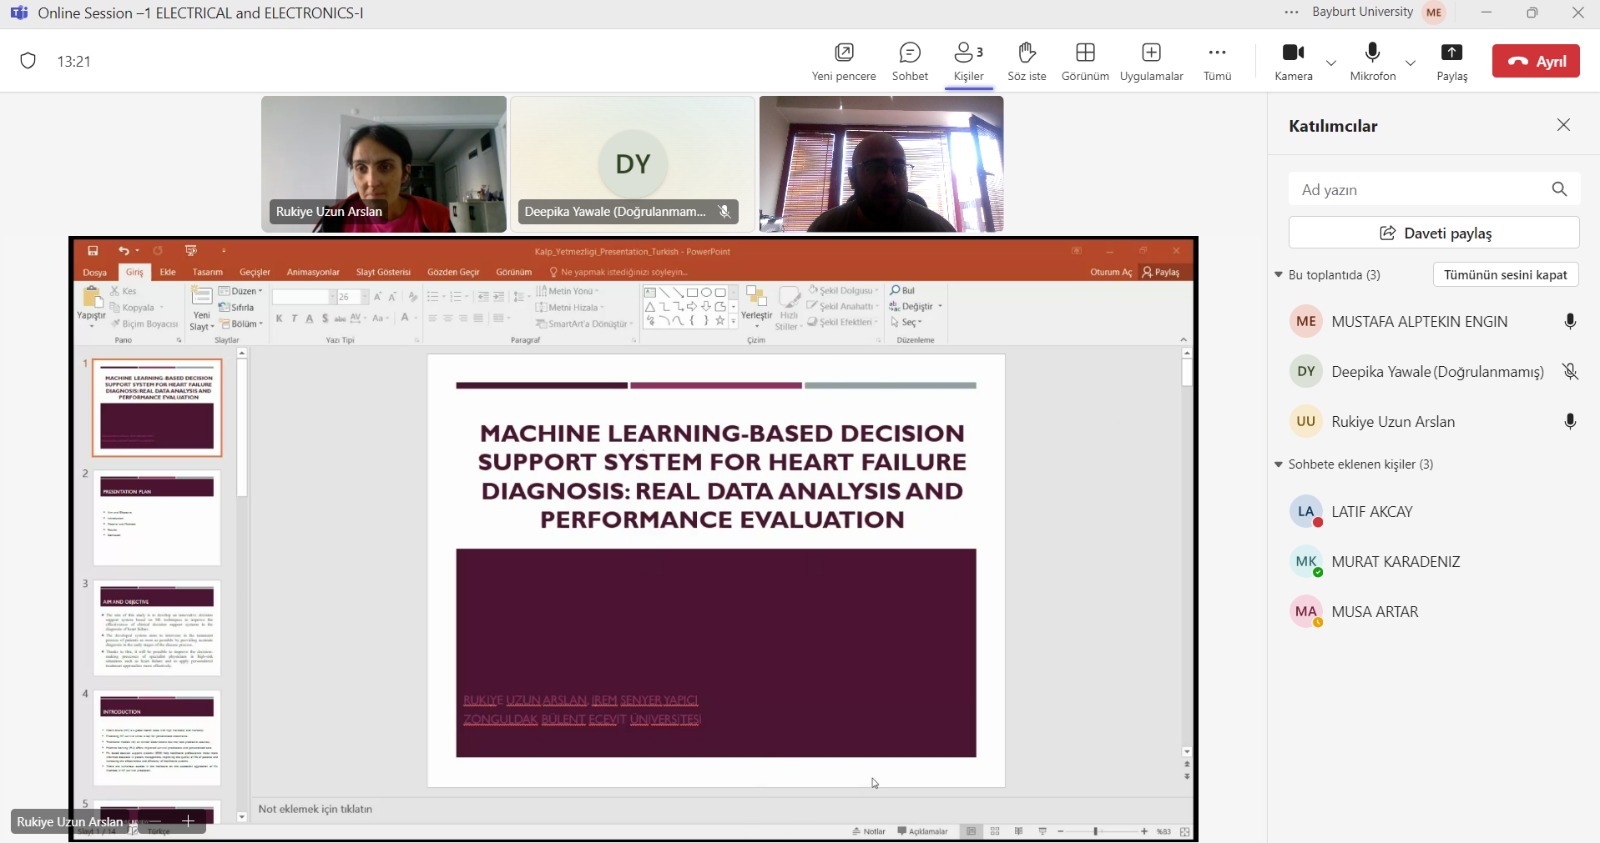
Task: Collapse Sohbete eklenen kişiler section
Action: point(1278,464)
